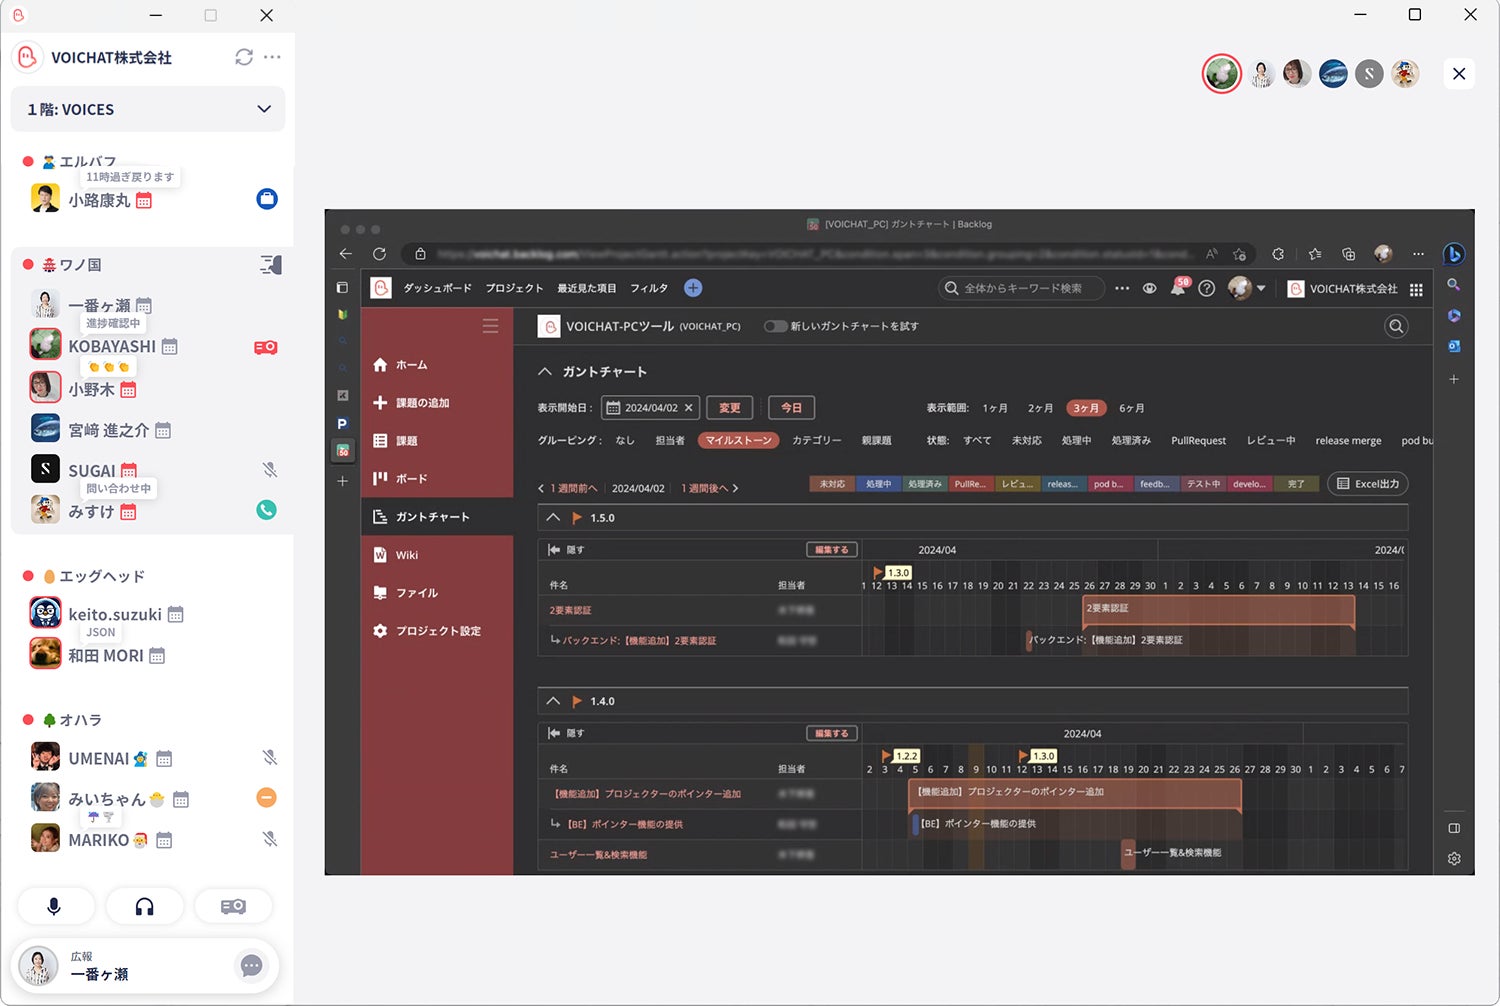This screenshot has height=1006, width=1500.
Task: Click the microphone button in bottom bar
Action: point(54,906)
